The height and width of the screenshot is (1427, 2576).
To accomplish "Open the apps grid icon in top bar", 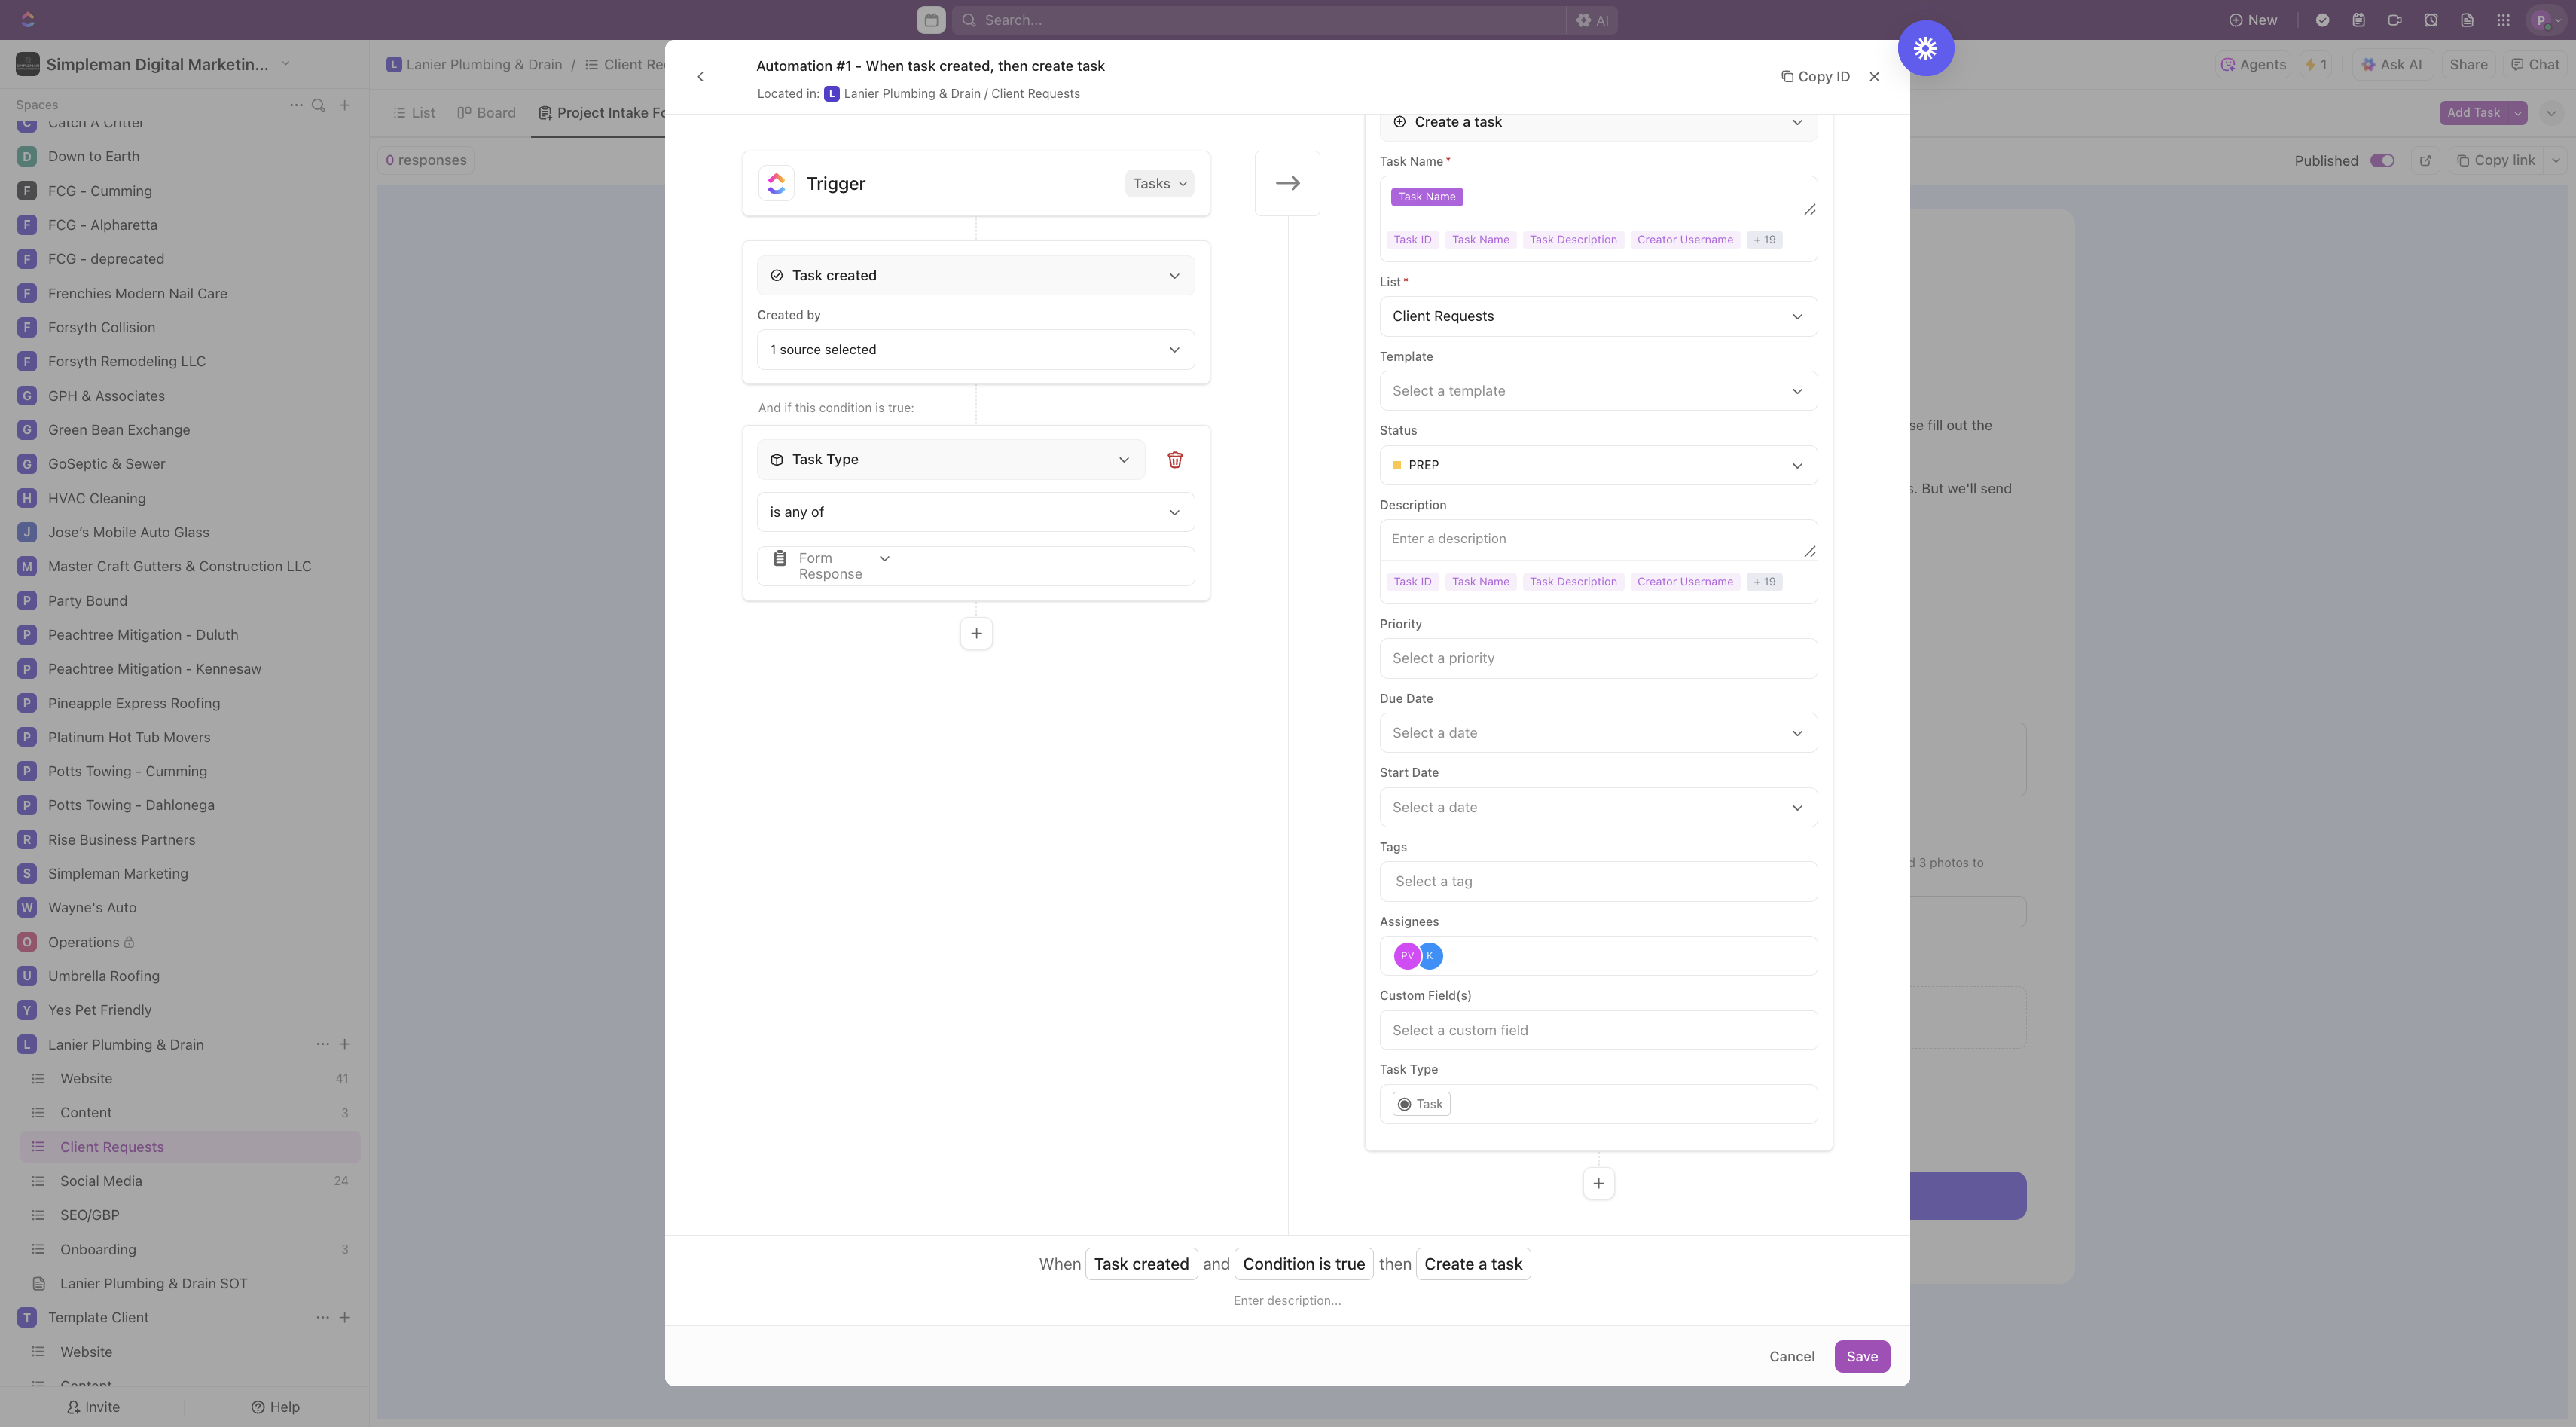I will 2503,20.
